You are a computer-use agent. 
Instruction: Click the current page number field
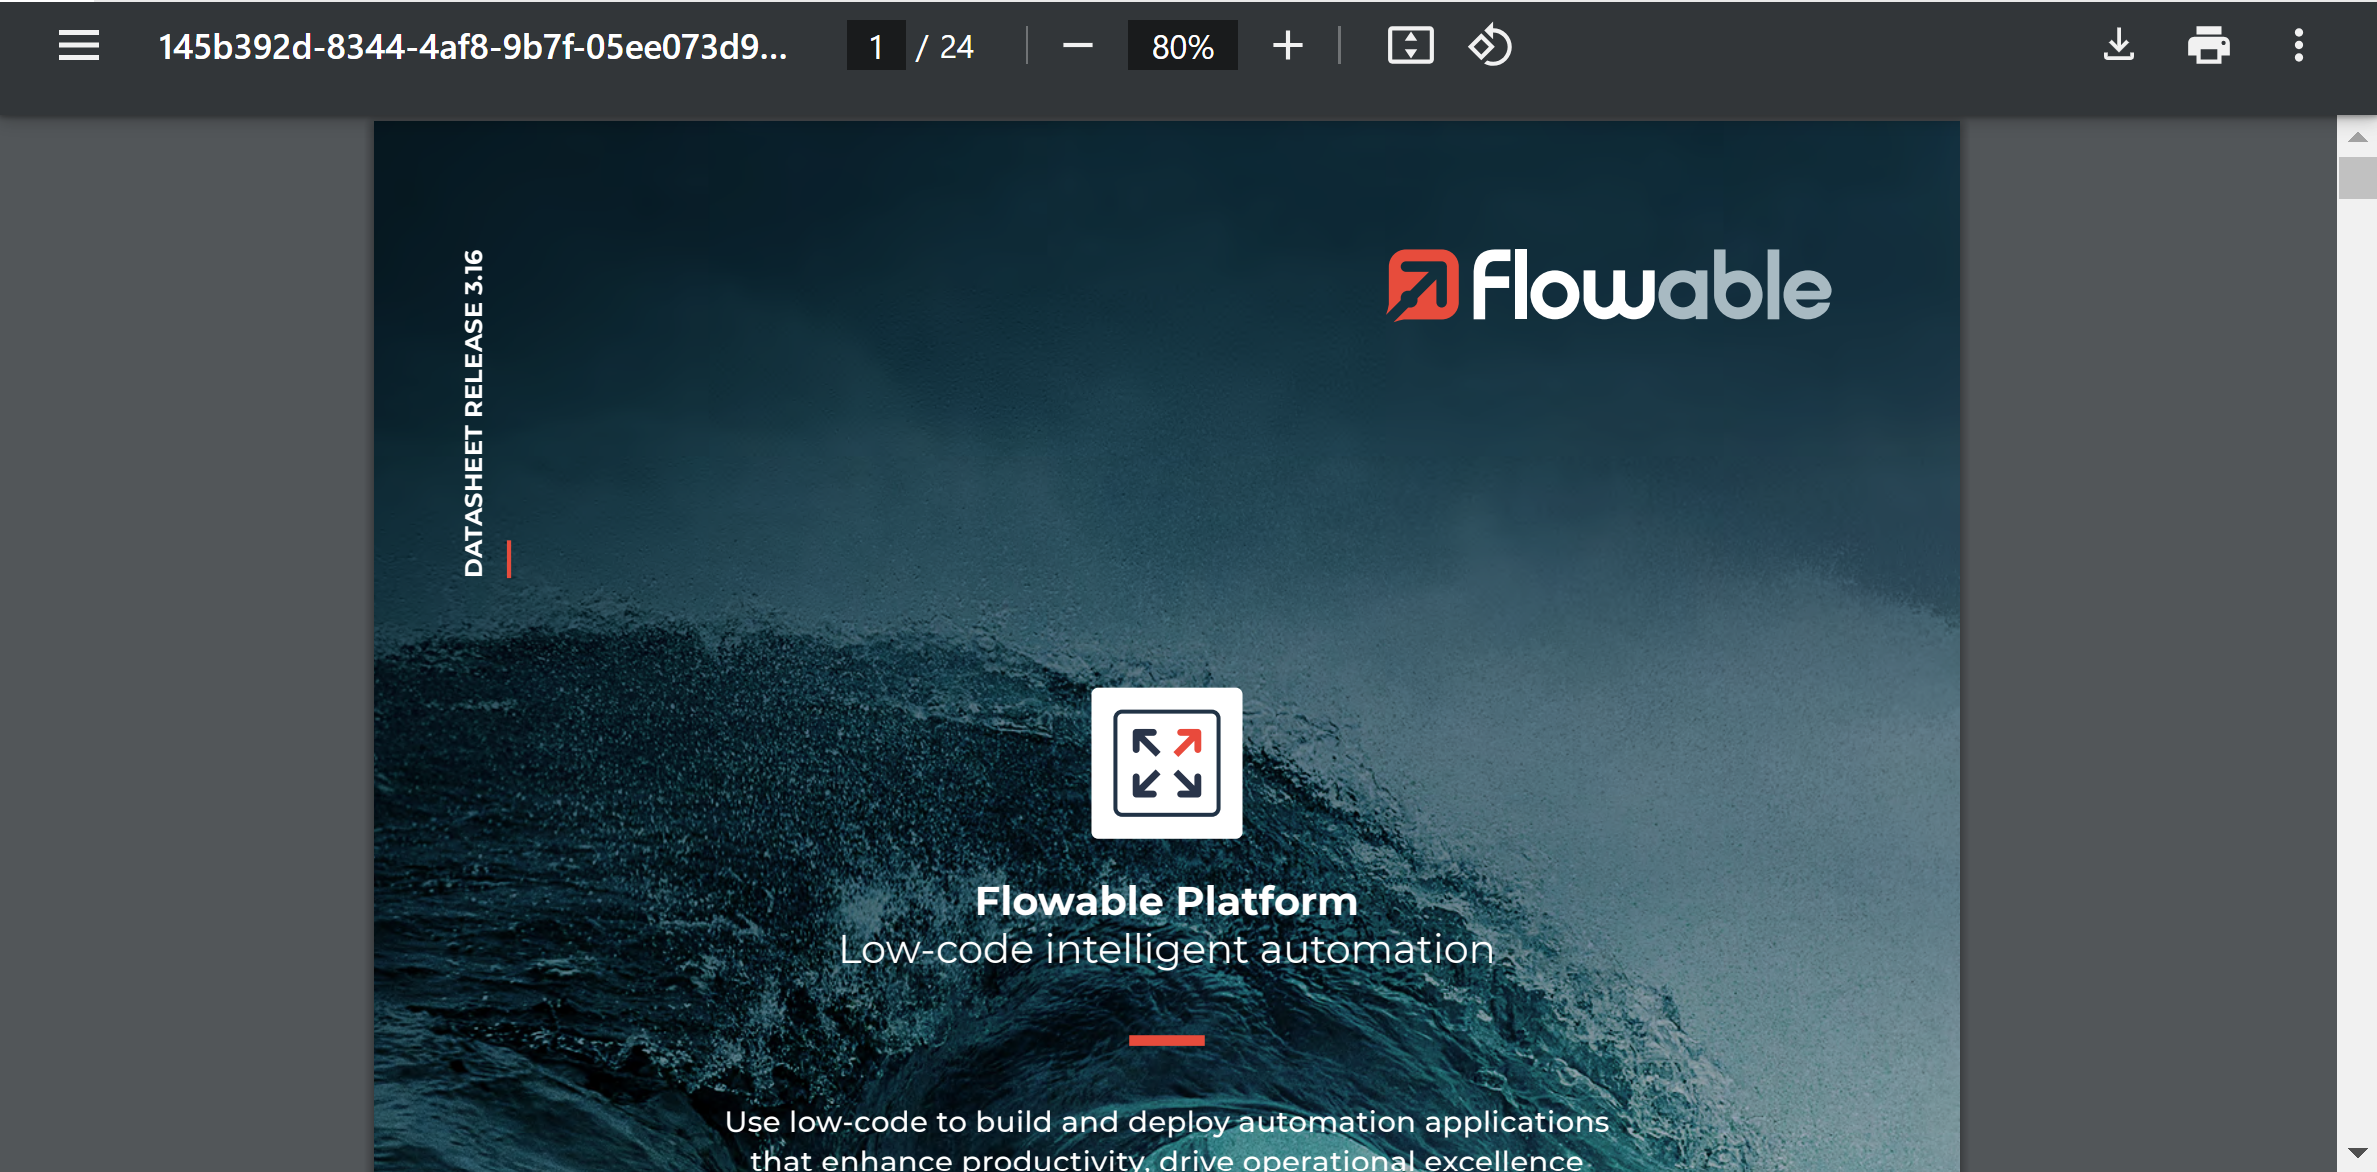click(876, 46)
